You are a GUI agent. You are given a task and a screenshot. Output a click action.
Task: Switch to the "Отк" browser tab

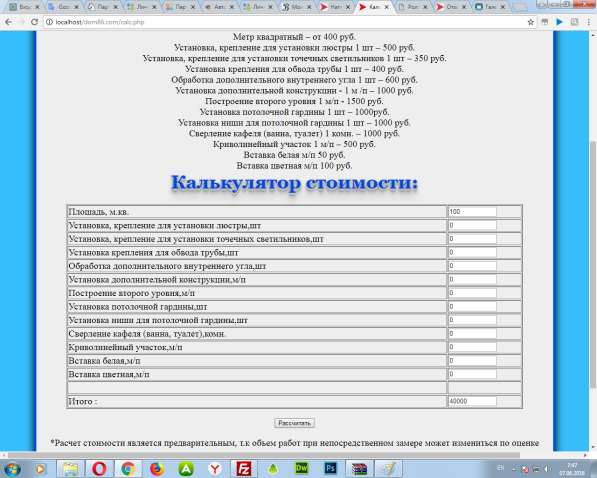[x=452, y=7]
